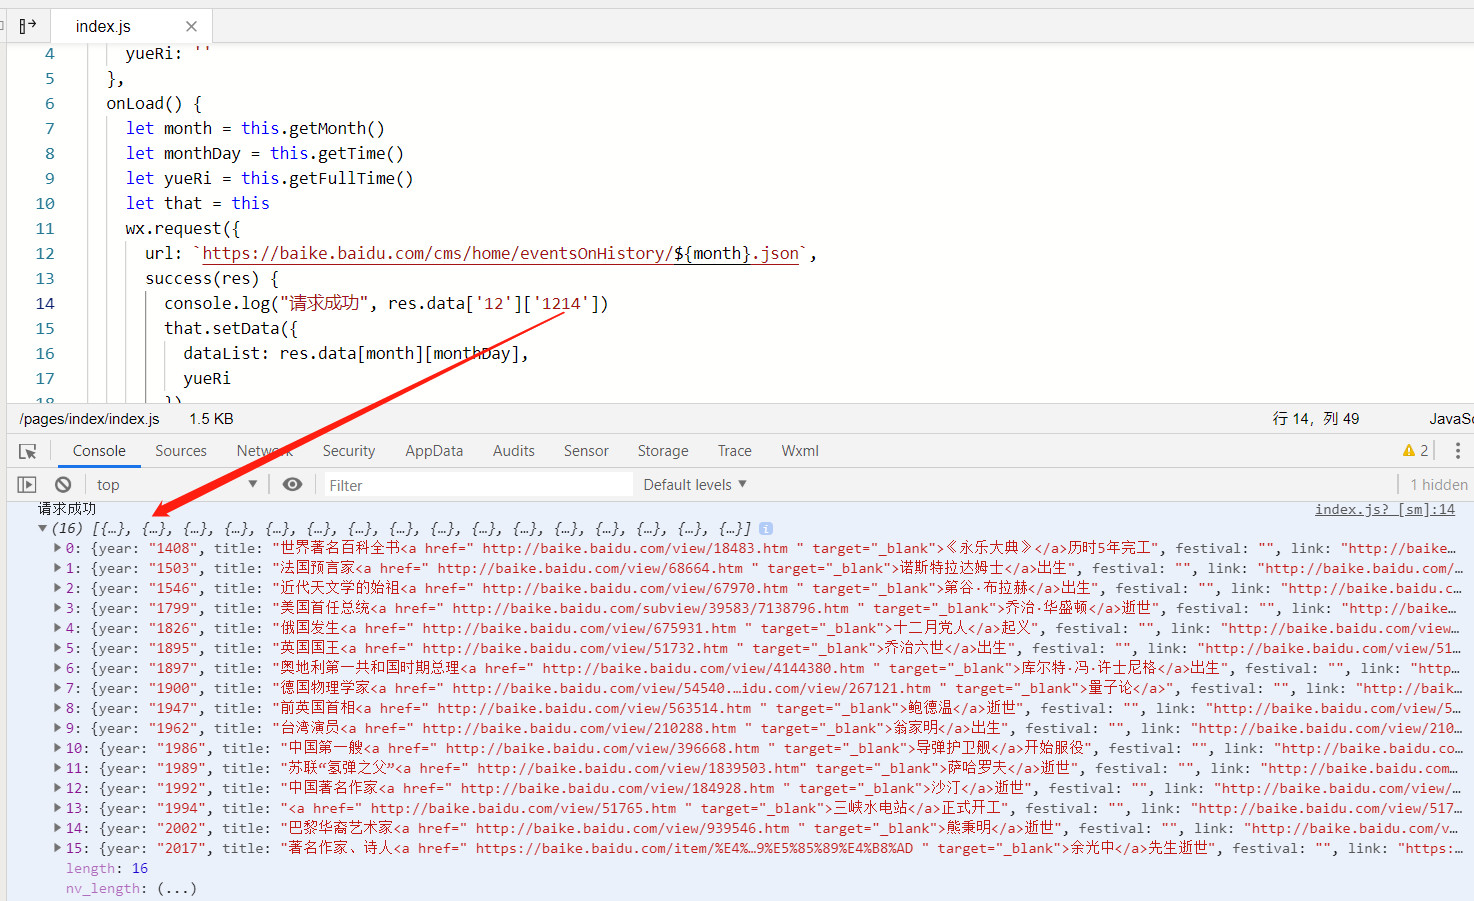Expand array item 9 year 1962
The height and width of the screenshot is (901, 1474).
[57, 728]
